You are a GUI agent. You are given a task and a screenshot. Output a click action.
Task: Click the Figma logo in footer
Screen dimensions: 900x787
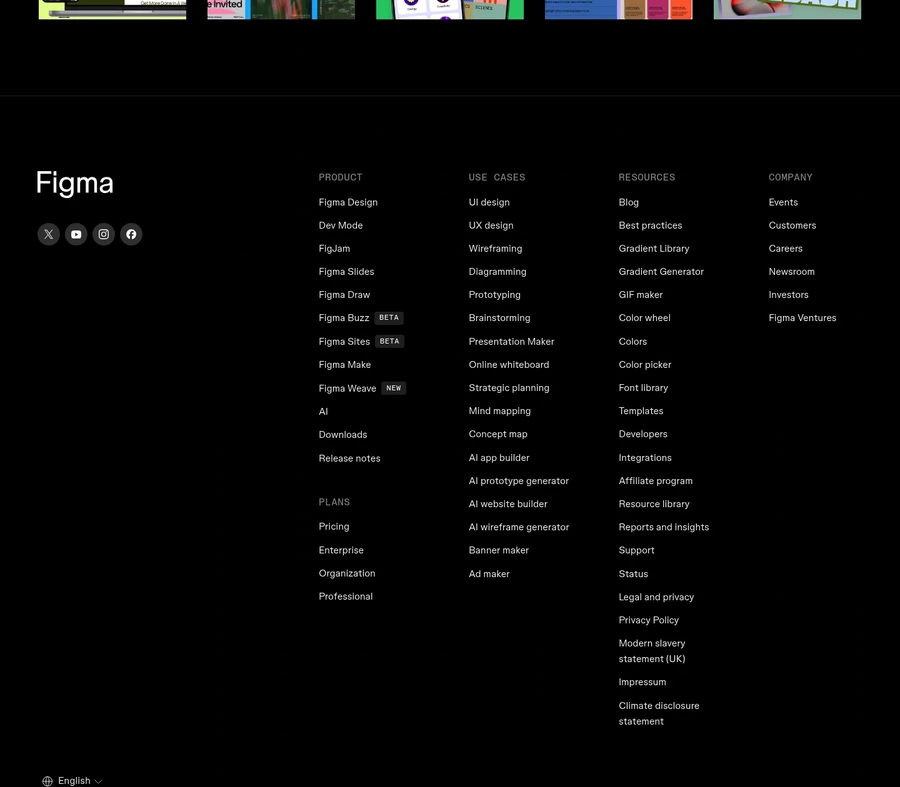coord(75,184)
